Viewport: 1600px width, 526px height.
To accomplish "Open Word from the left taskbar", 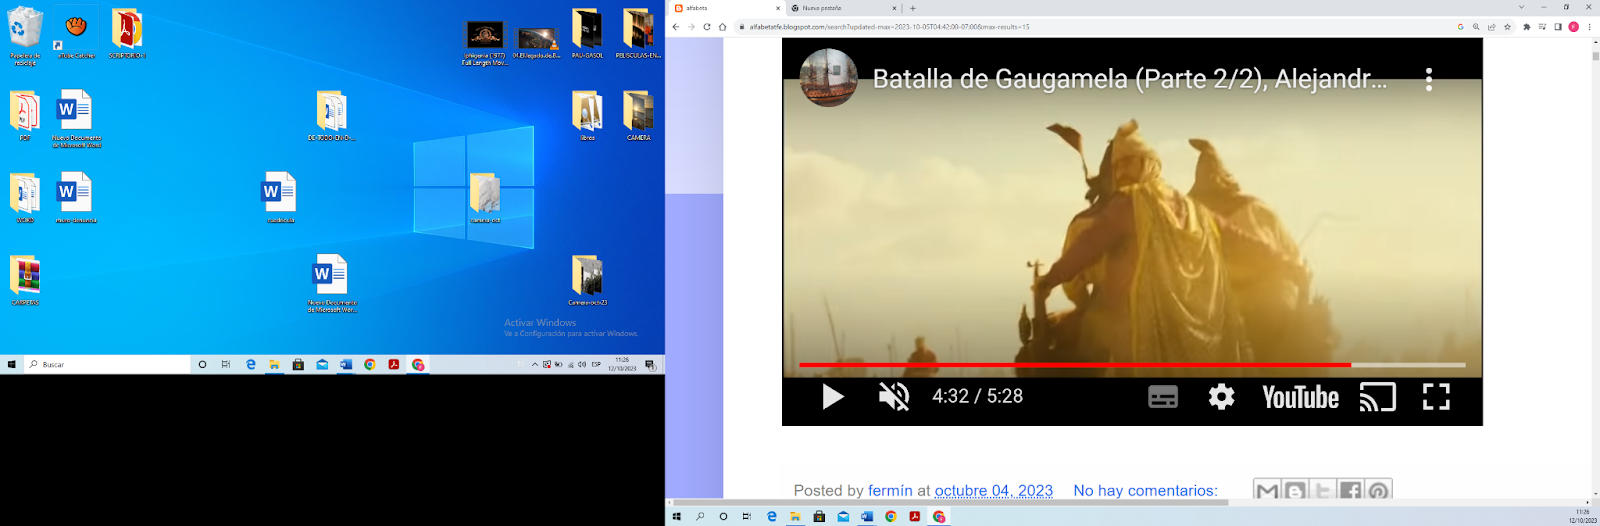I will [x=346, y=365].
